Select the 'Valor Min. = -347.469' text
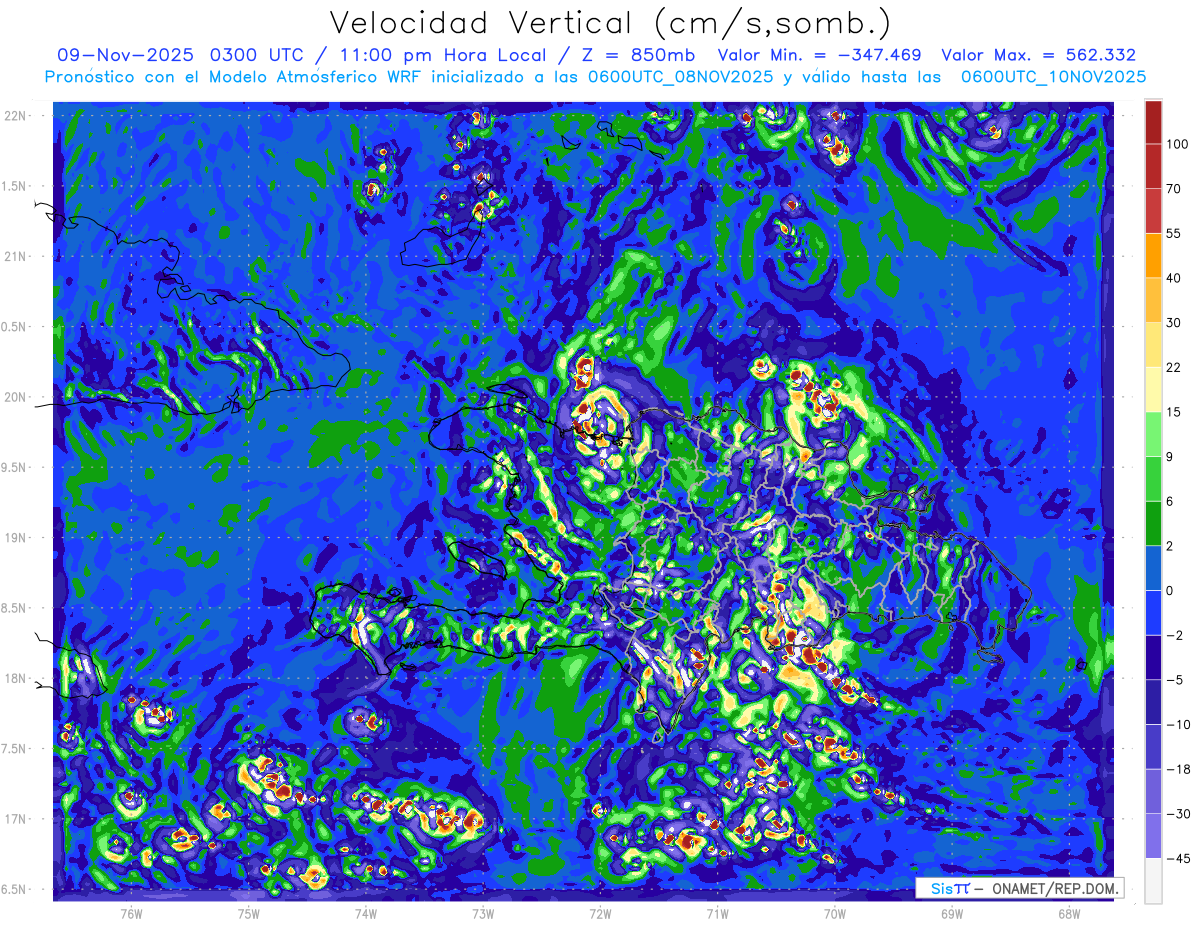The image size is (1200, 927). pyautogui.click(x=820, y=55)
